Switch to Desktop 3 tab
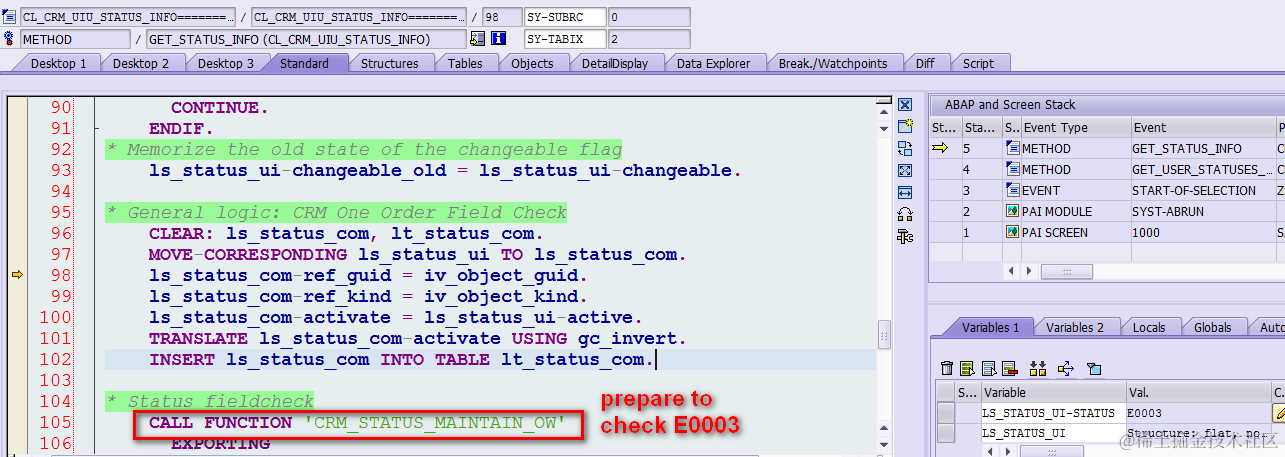 click(x=225, y=63)
